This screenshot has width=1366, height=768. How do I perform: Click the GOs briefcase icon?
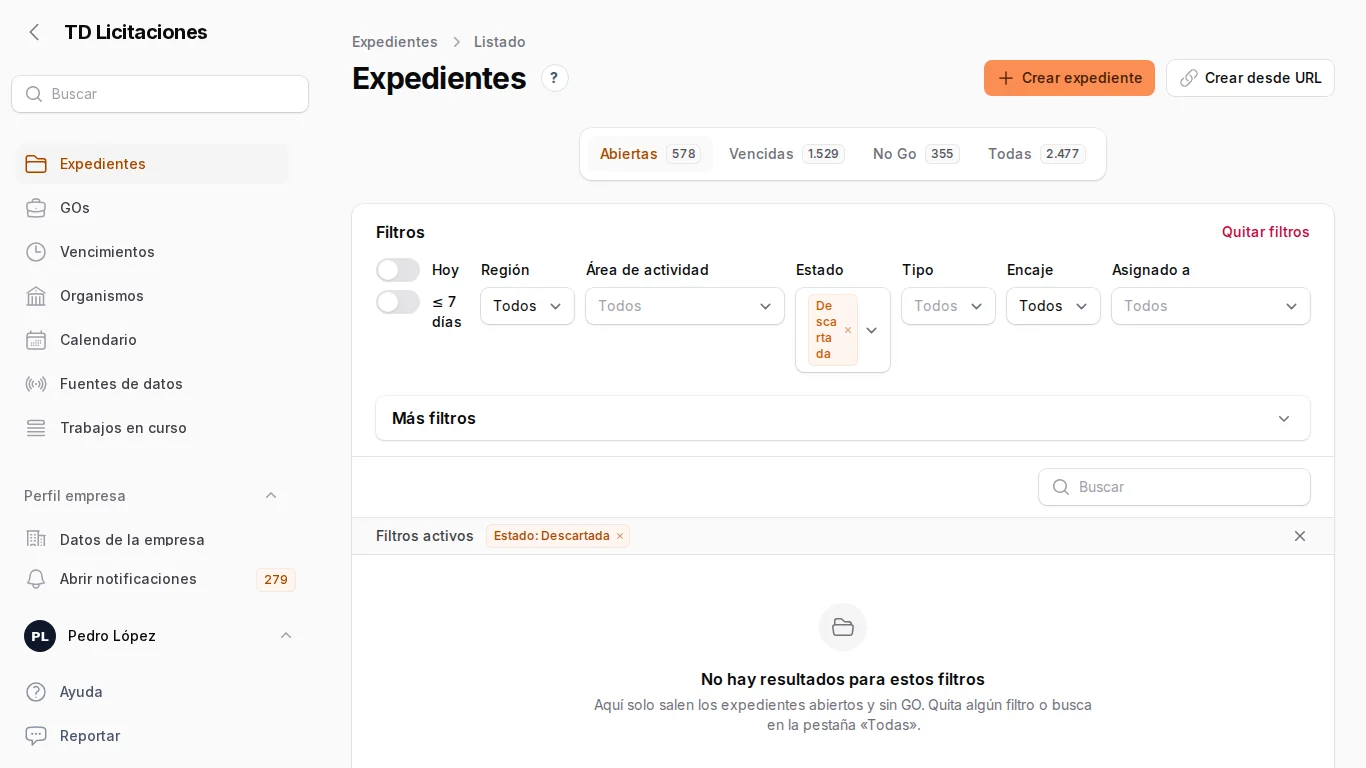[x=36, y=208]
